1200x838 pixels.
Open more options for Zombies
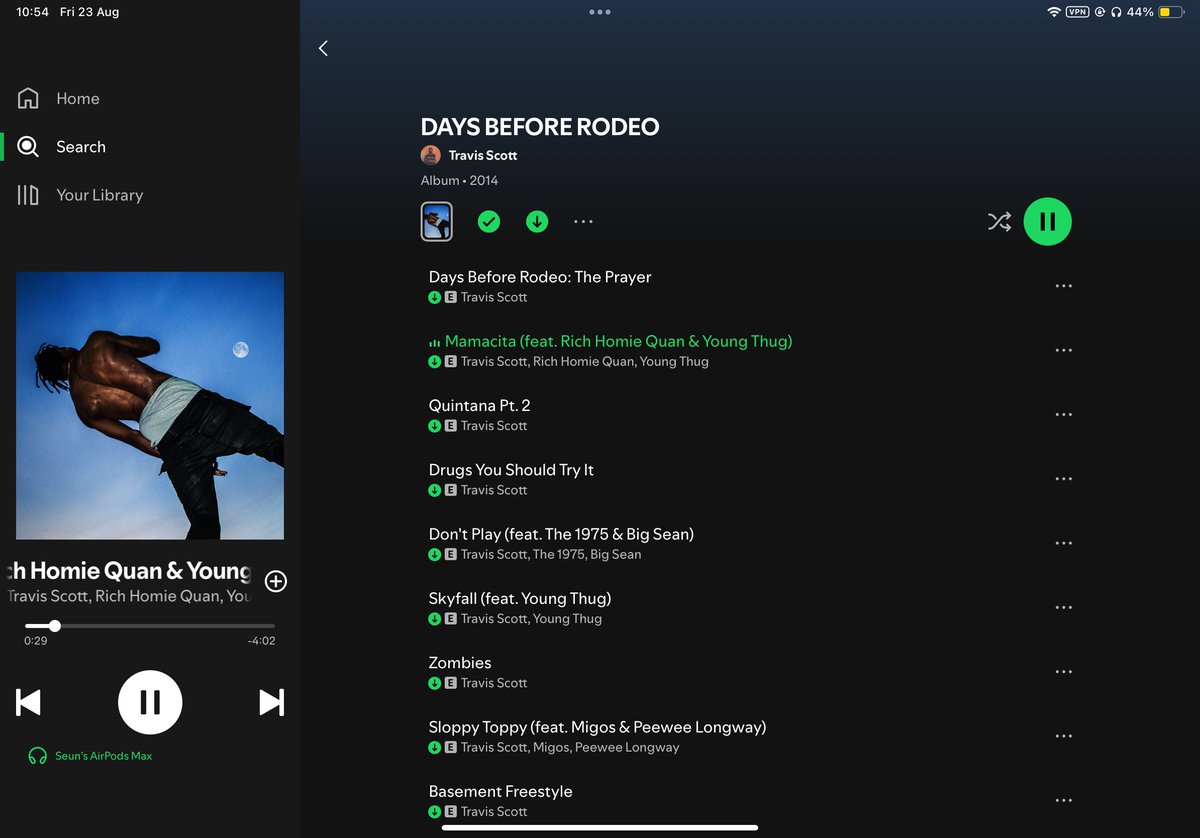[1063, 672]
